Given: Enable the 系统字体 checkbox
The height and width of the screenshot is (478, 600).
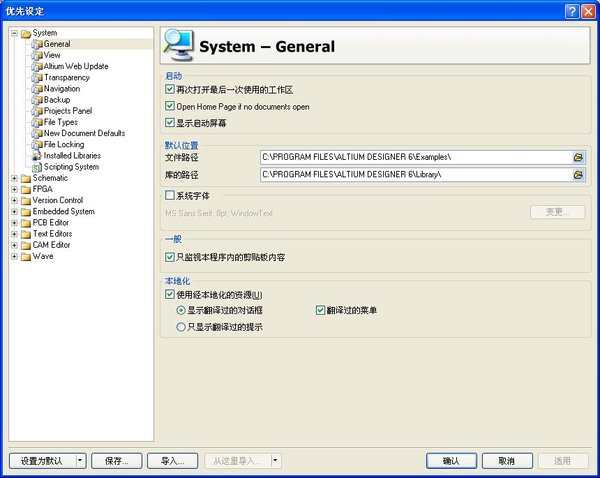Looking at the screenshot, I should point(169,195).
